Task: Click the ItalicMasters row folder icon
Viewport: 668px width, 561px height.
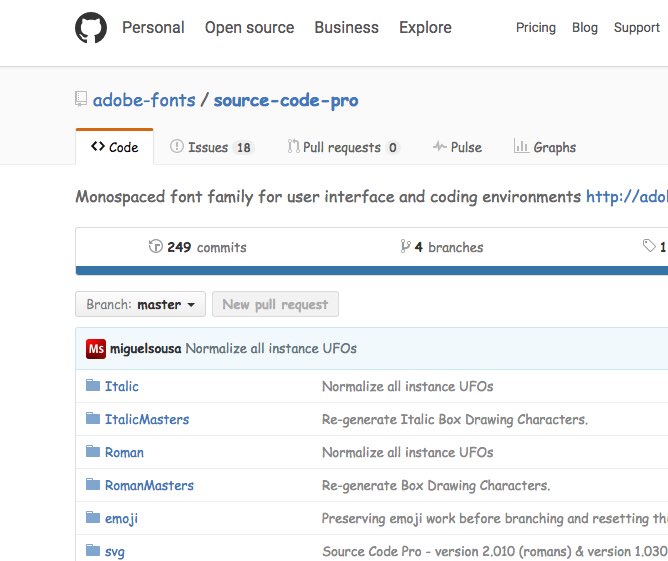Action: (93, 418)
